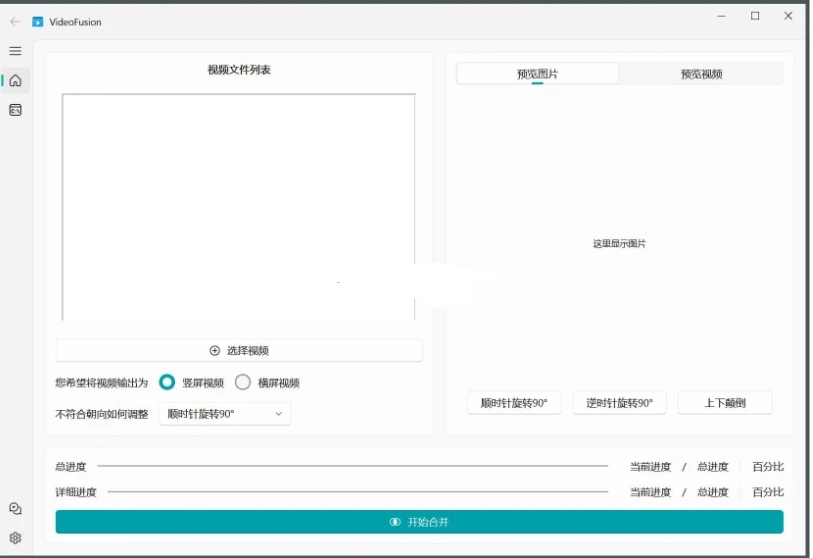813x558 pixels.
Task: Switch to the 预览图片 tab
Action: [537, 74]
